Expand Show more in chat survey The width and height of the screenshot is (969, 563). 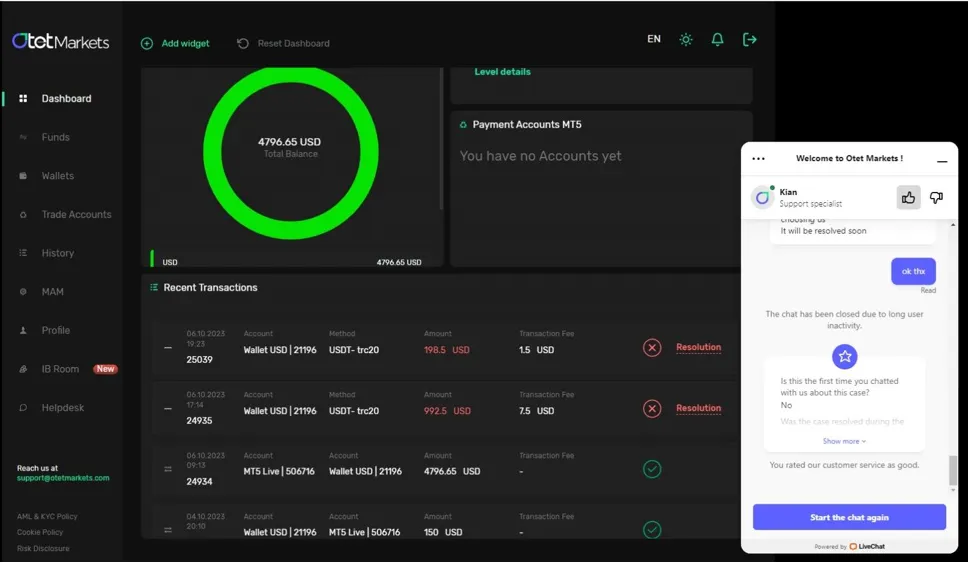(844, 441)
